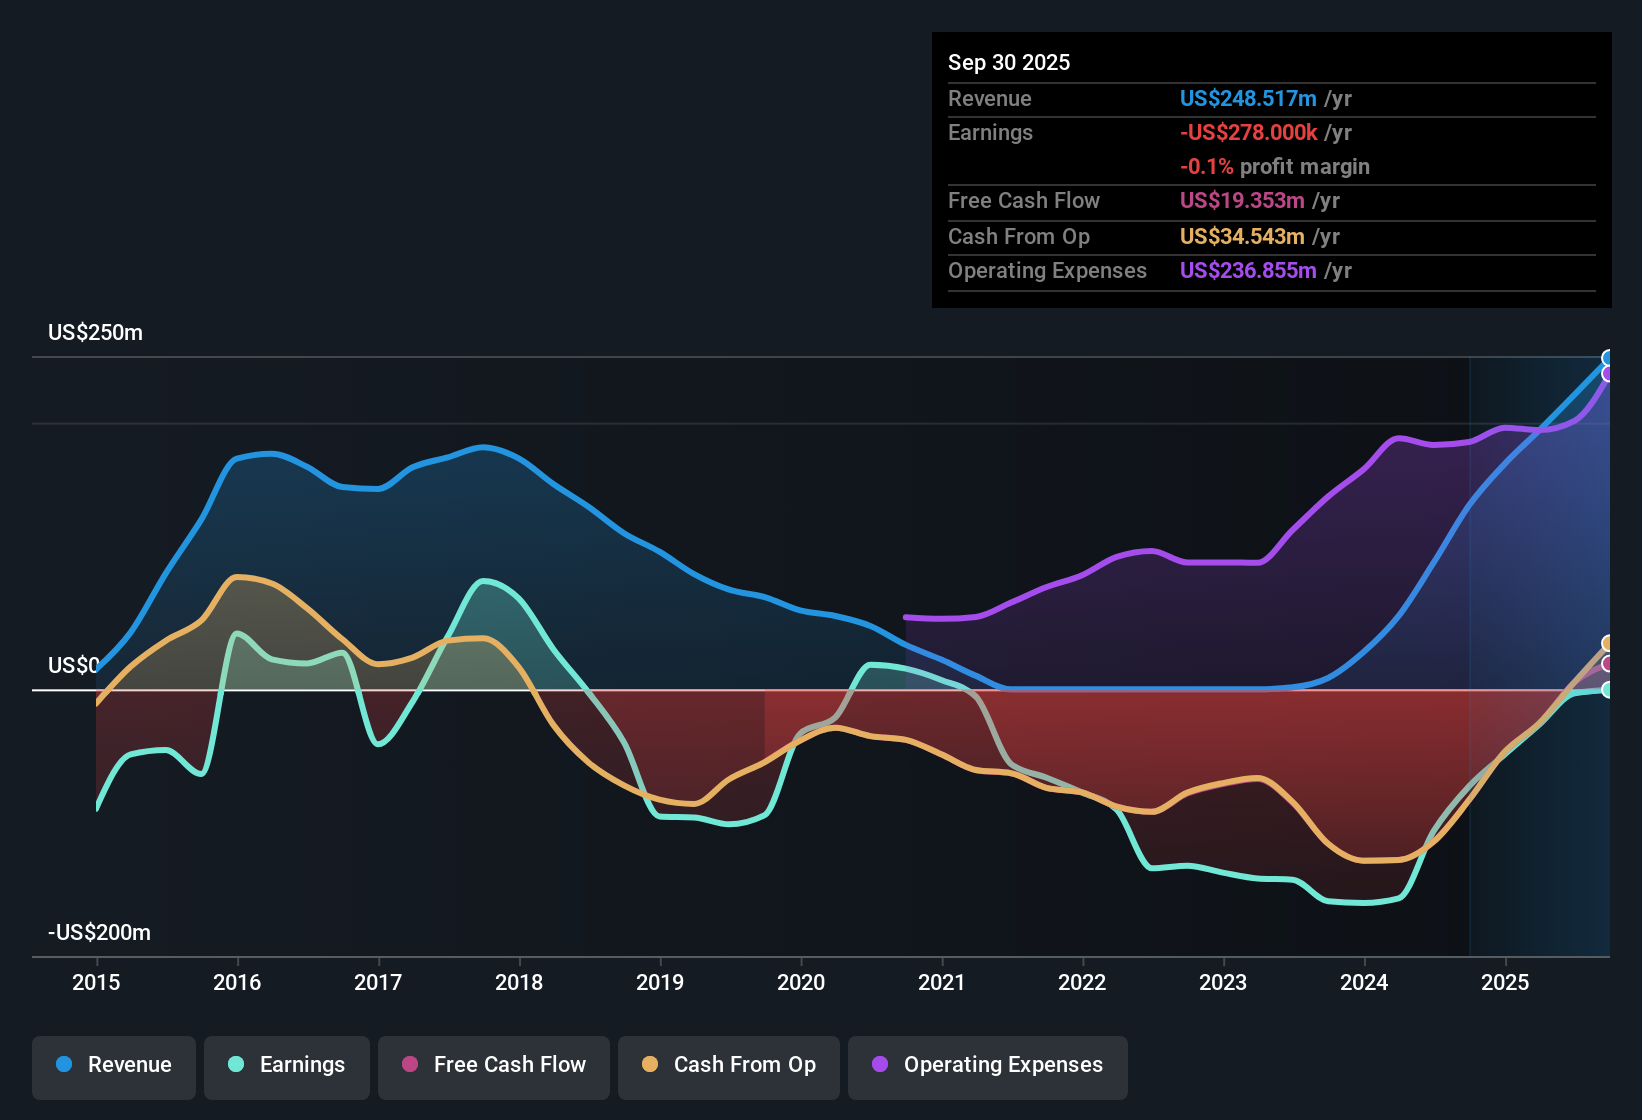1642x1120 pixels.
Task: Click the 2017 x-axis label
Action: (378, 983)
